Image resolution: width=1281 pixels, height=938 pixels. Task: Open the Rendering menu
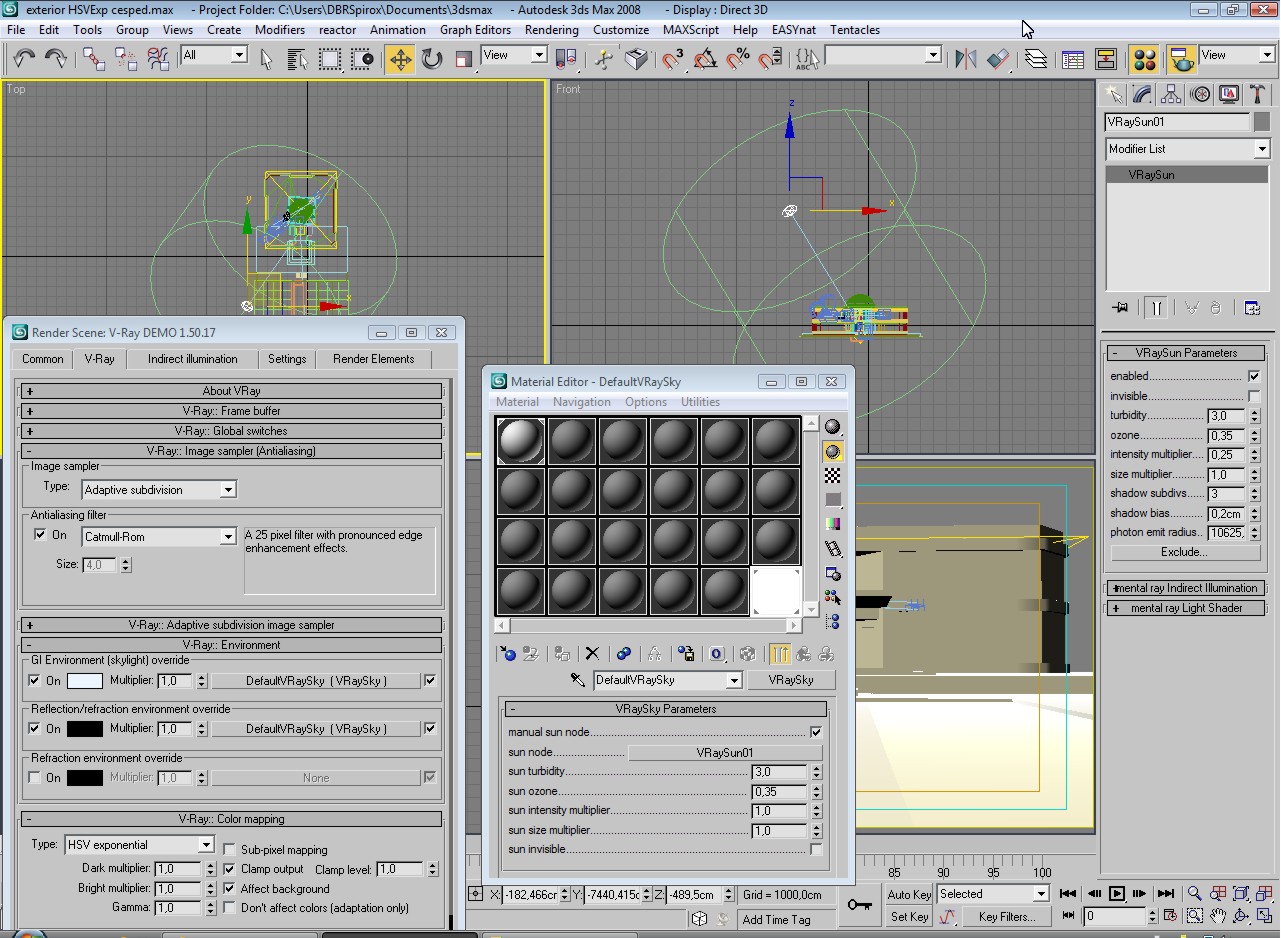[x=551, y=29]
